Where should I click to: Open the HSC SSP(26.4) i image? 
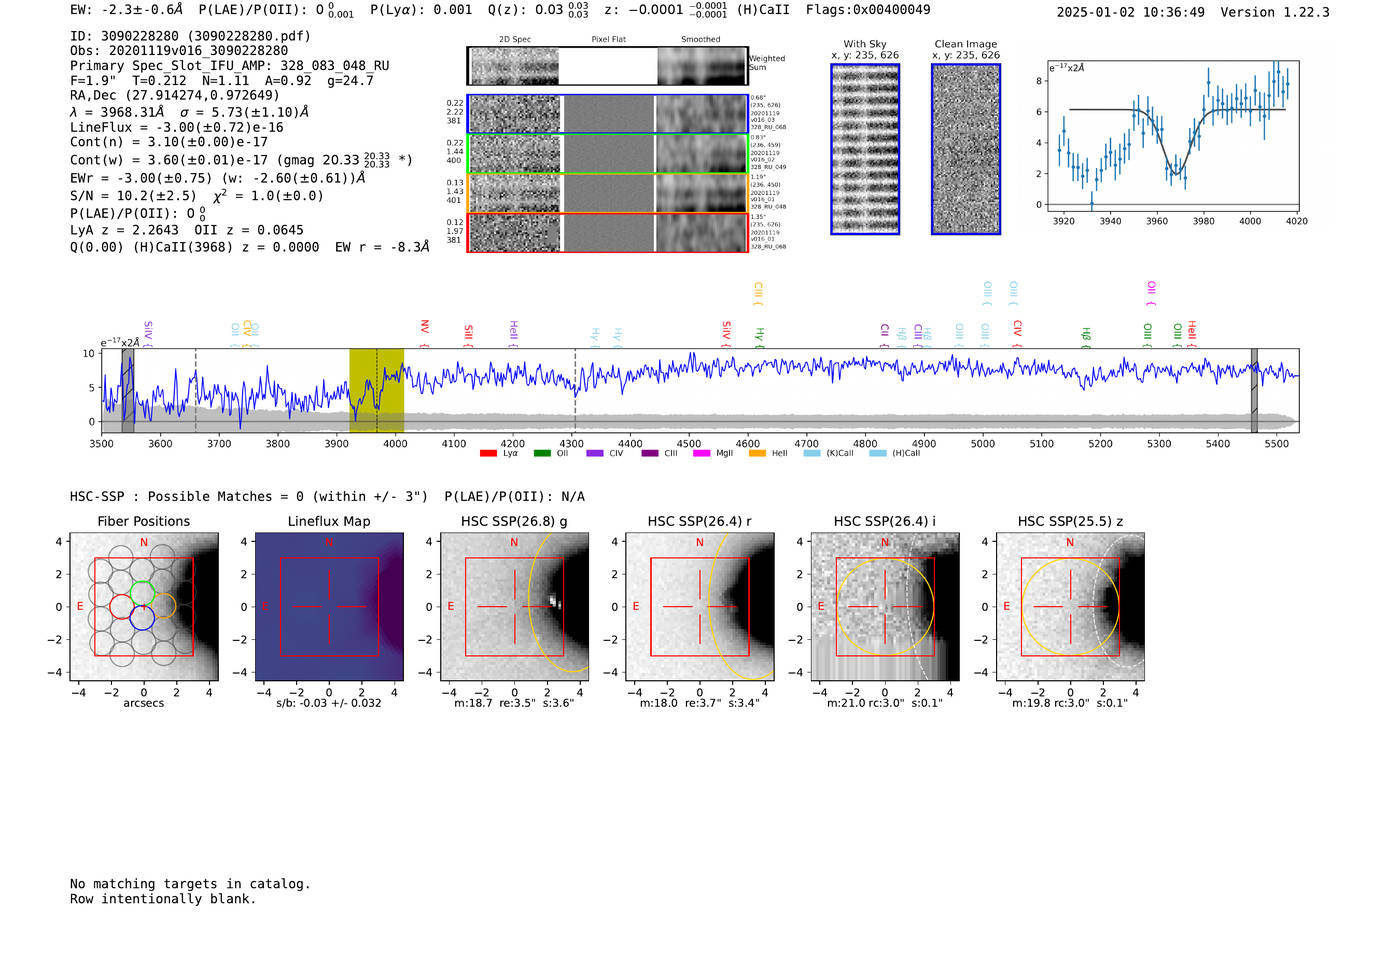pyautogui.click(x=885, y=607)
